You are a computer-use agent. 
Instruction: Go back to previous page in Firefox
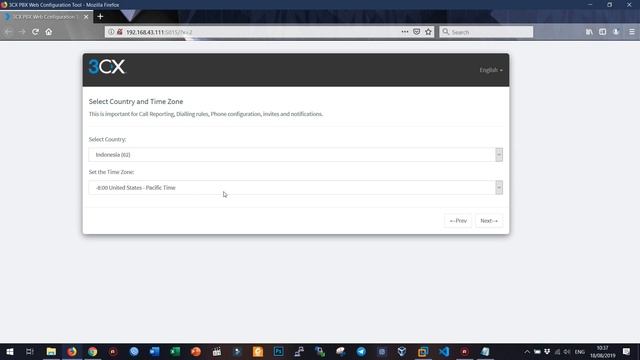[8, 32]
